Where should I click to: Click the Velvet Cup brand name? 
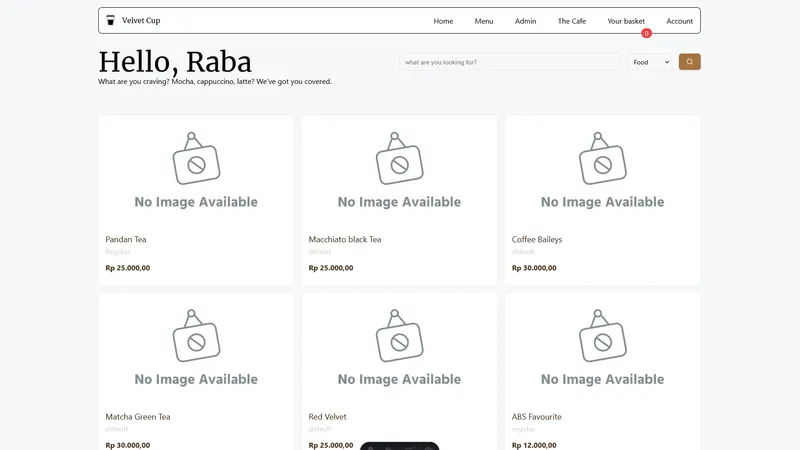[x=141, y=20]
